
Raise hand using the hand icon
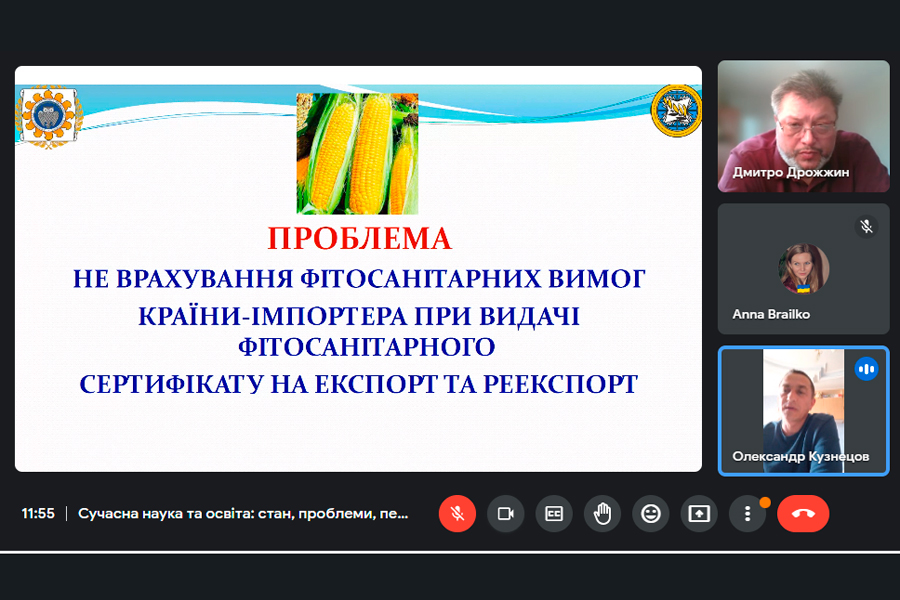[x=602, y=513]
